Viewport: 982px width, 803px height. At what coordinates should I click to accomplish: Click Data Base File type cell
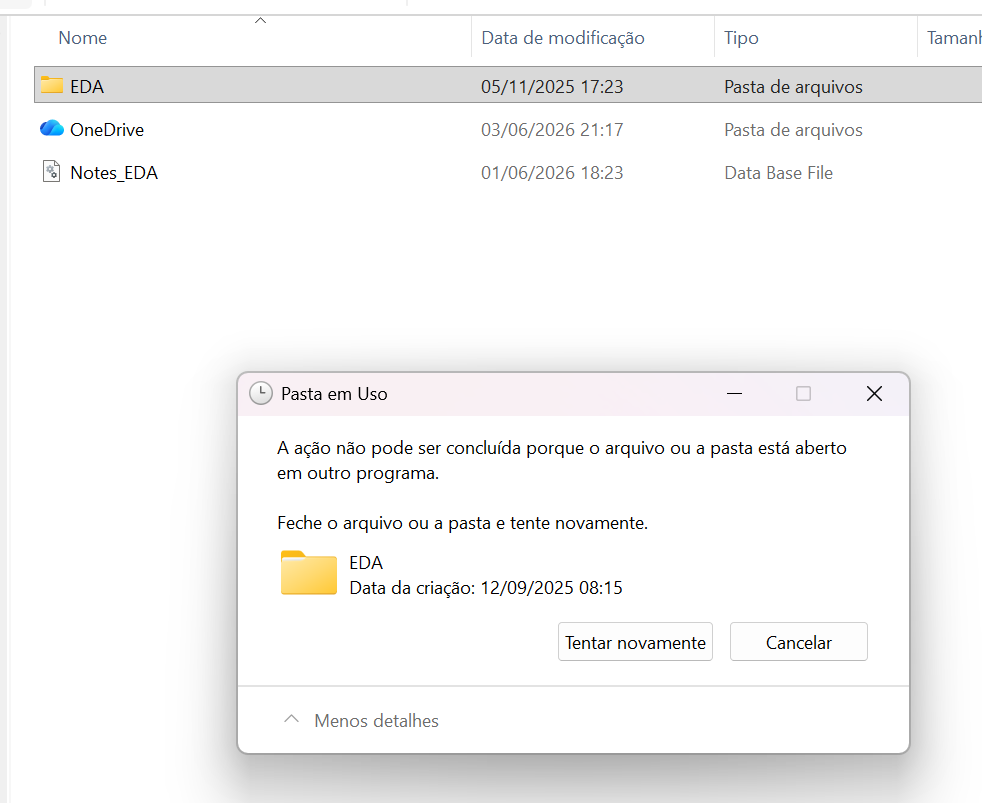click(778, 173)
